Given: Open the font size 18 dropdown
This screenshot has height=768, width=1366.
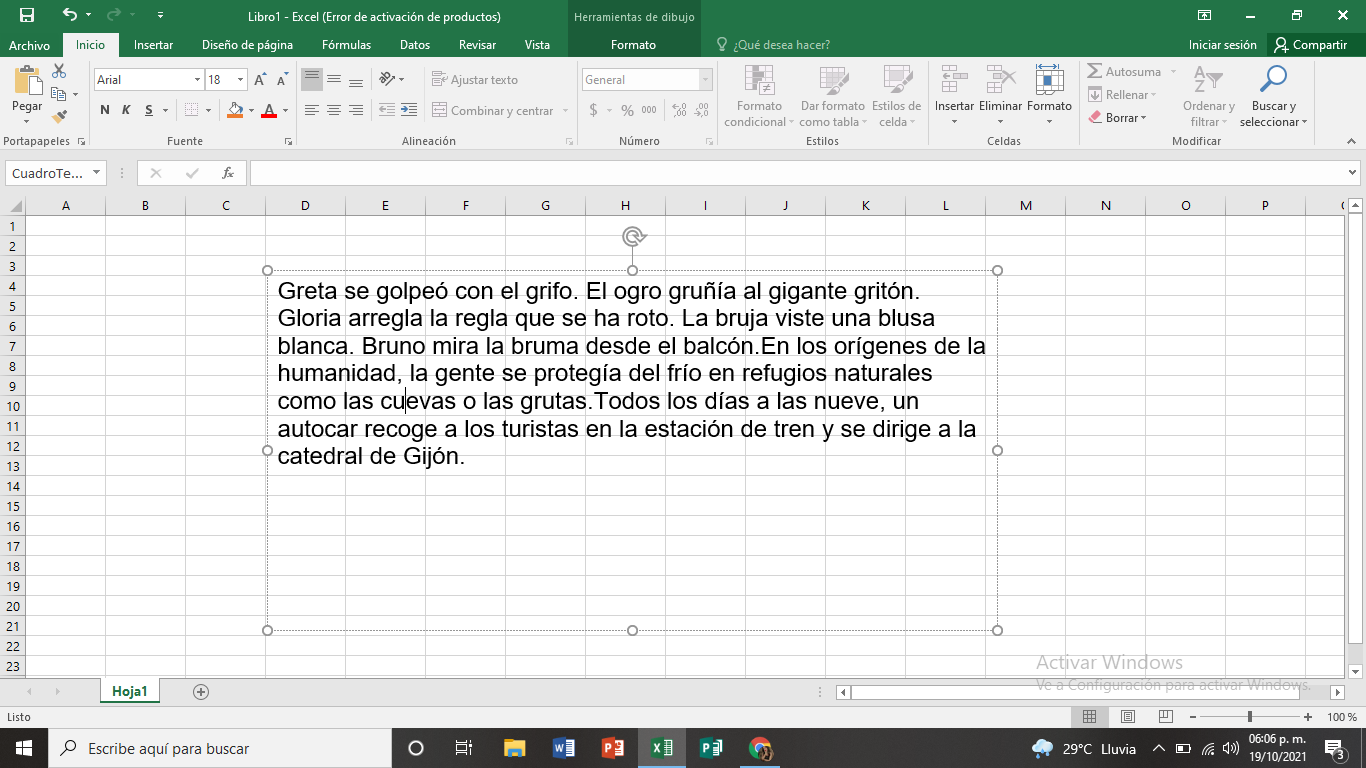Looking at the screenshot, I should (240, 80).
